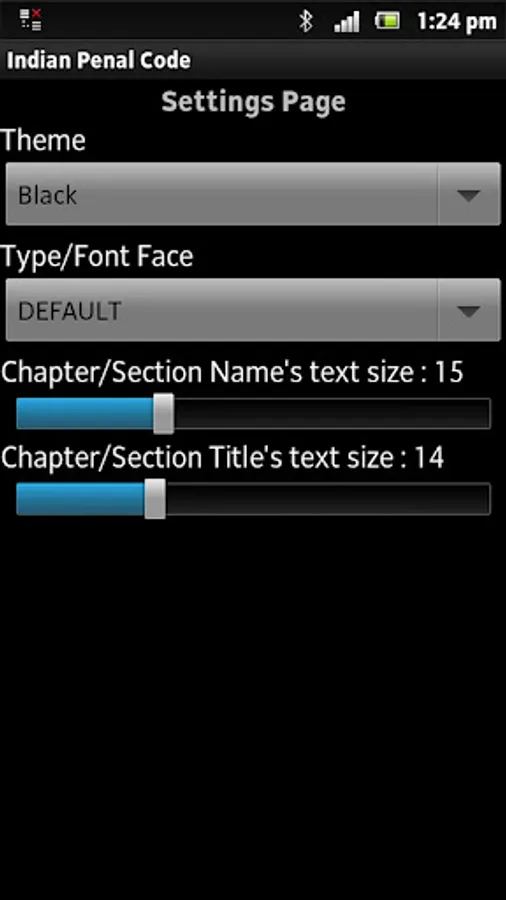The image size is (506, 900).
Task: Click the blue filled part of Title's slider
Action: coord(80,499)
